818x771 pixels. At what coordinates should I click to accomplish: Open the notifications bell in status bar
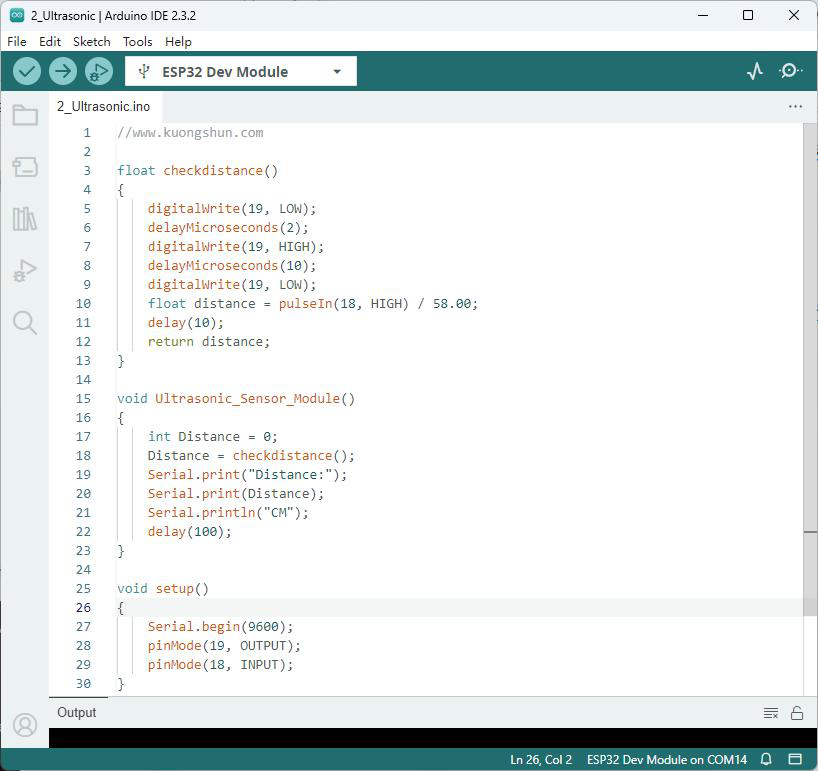766,759
